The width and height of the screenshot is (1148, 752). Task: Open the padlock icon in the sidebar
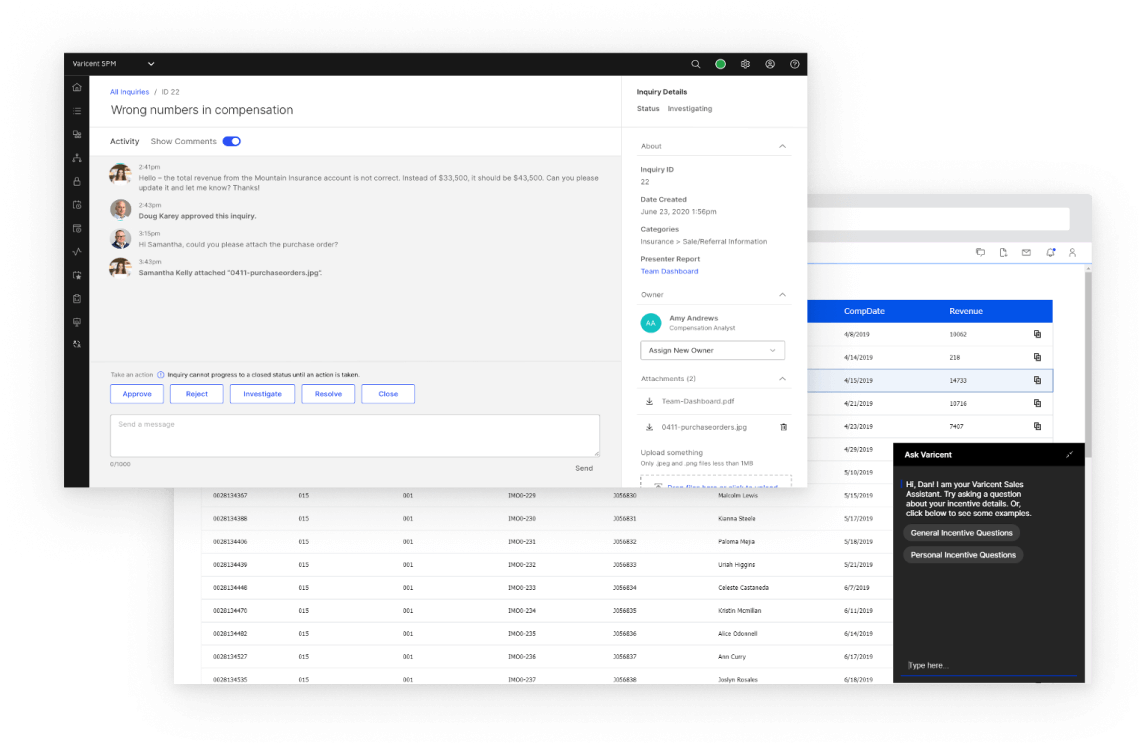coord(77,181)
